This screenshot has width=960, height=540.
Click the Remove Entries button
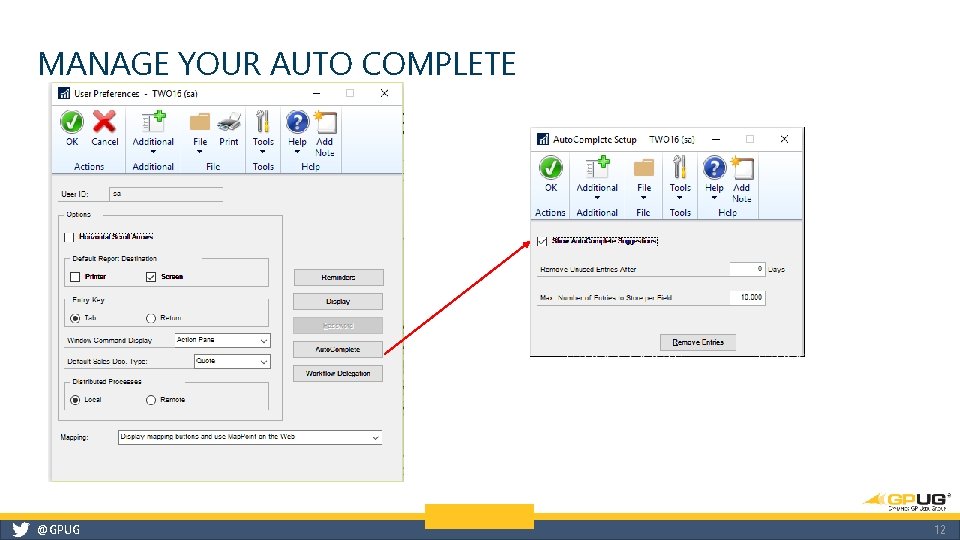(698, 342)
